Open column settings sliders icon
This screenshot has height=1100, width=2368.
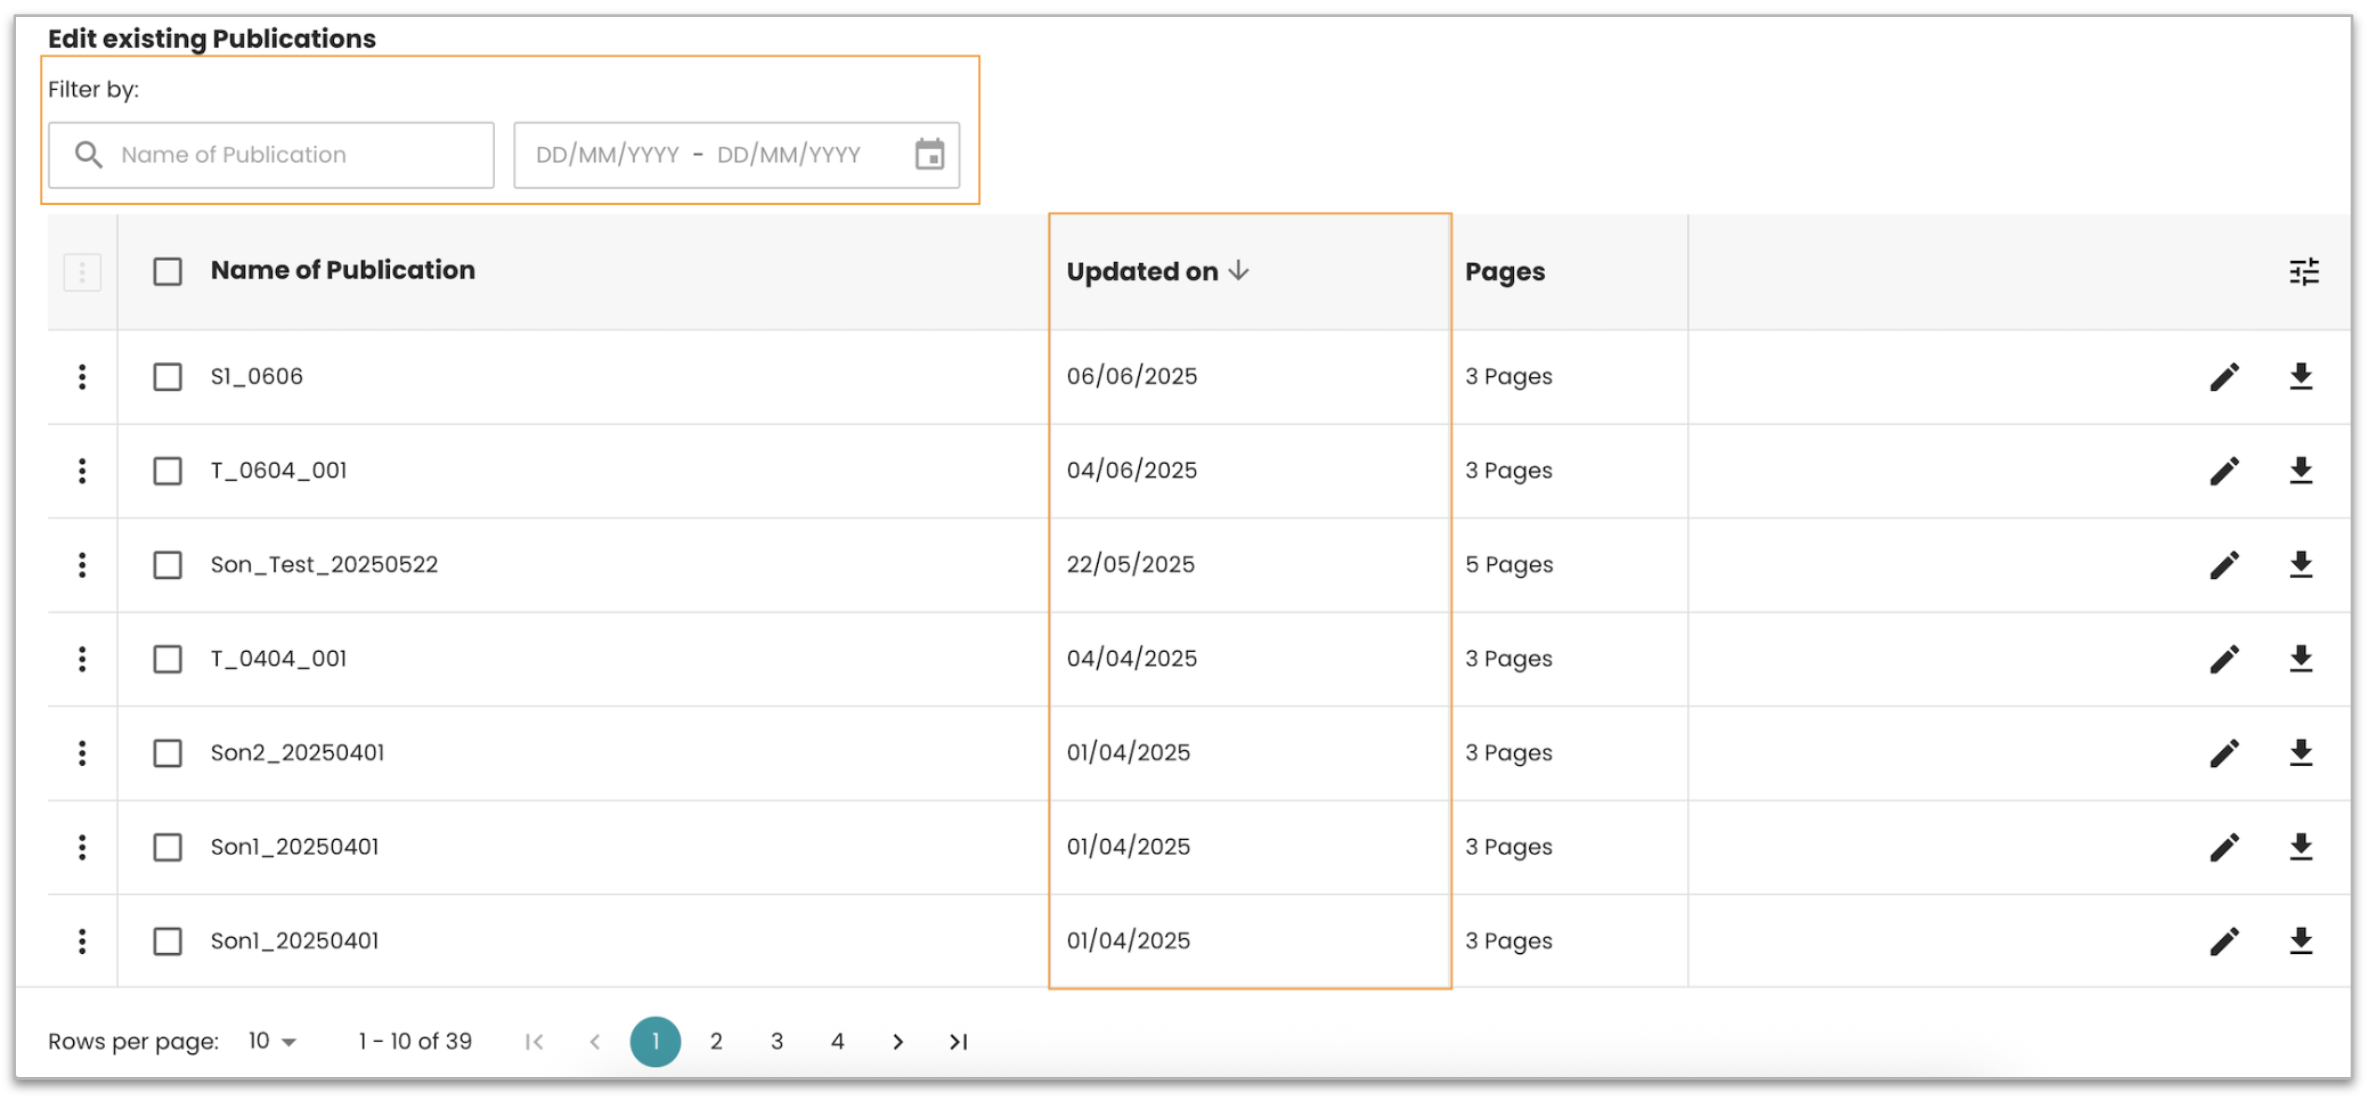point(2304,271)
